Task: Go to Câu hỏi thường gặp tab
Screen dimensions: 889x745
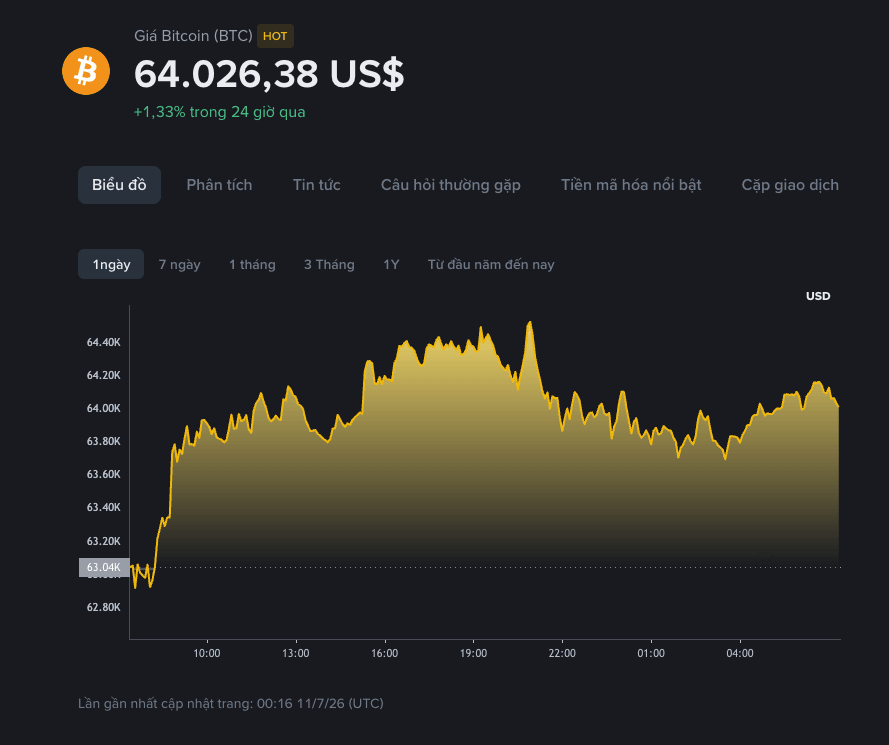Action: [451, 185]
